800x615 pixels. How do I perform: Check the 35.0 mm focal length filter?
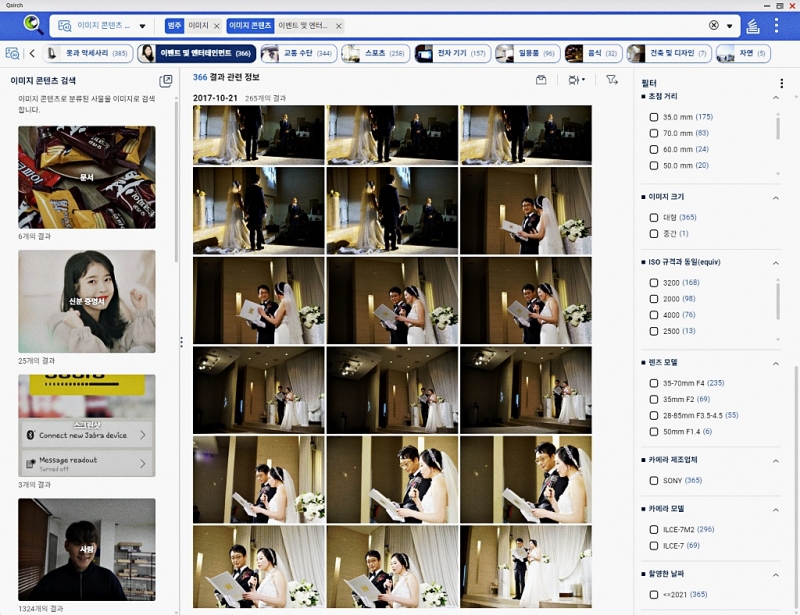(654, 117)
